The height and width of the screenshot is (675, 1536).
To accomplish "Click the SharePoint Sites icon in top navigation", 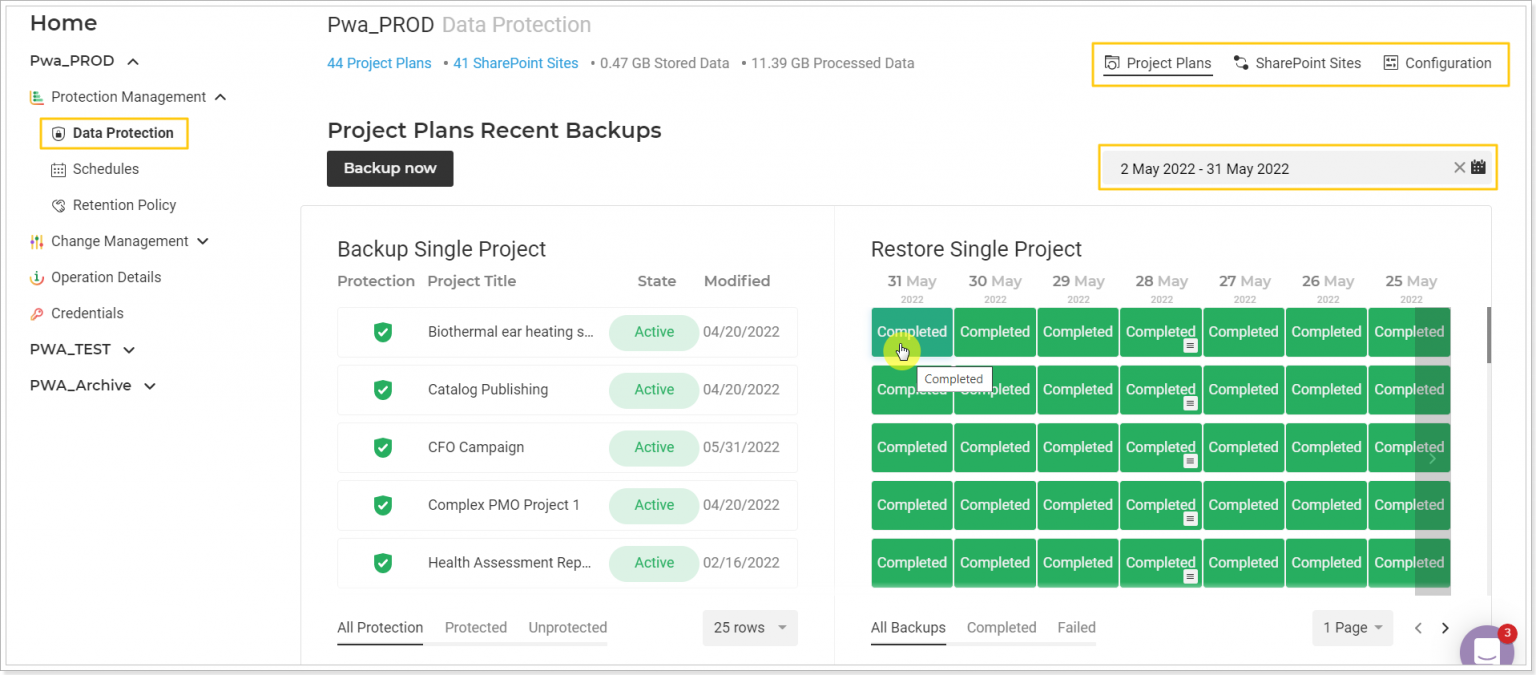I will (x=1240, y=62).
